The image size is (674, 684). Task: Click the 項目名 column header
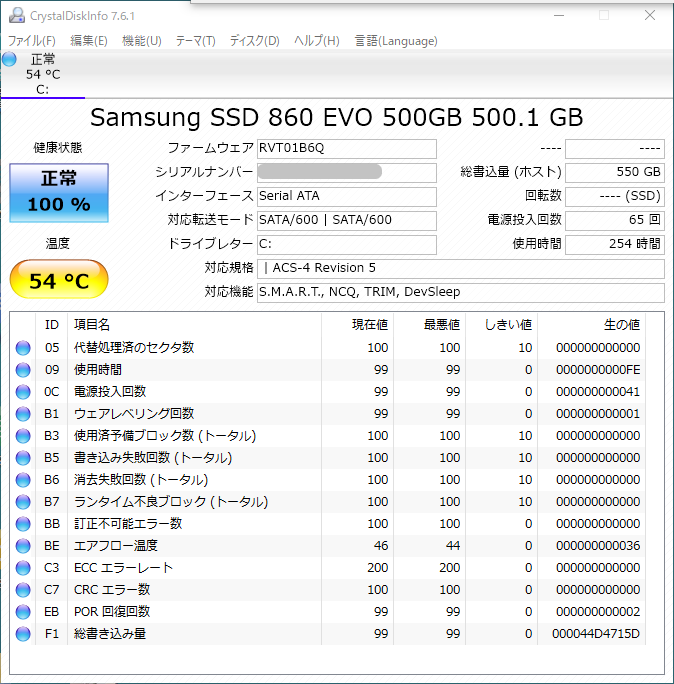point(195,325)
